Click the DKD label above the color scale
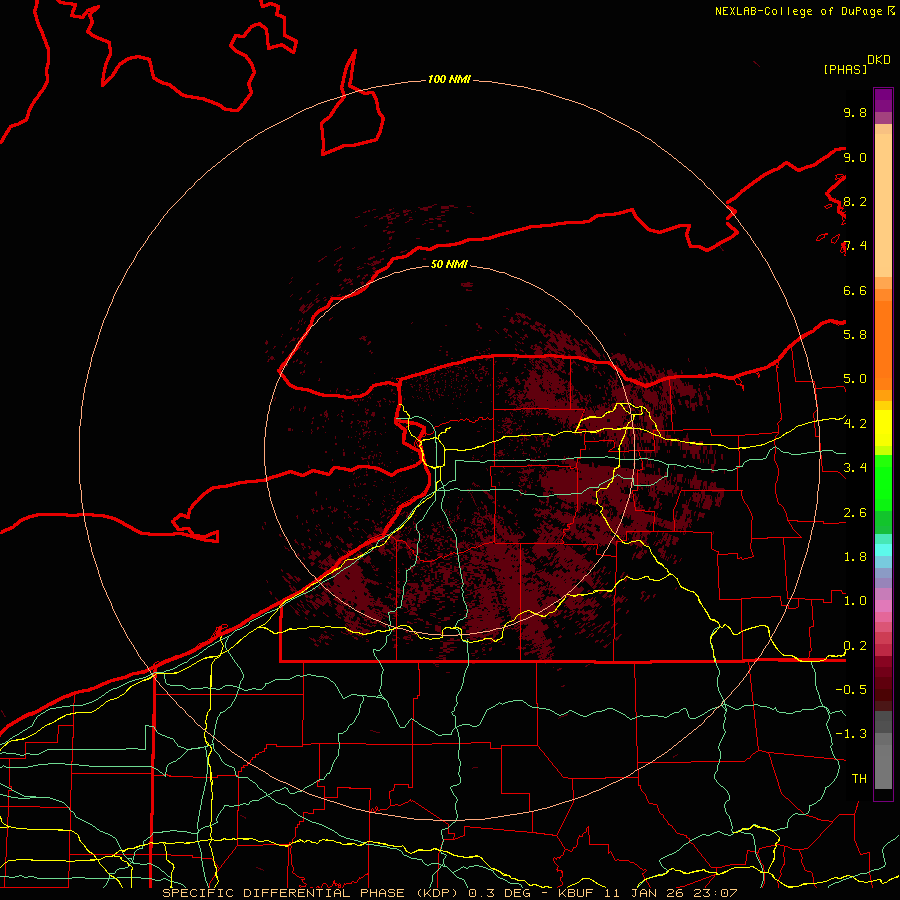Viewport: 900px width, 900px height. pyautogui.click(x=879, y=59)
